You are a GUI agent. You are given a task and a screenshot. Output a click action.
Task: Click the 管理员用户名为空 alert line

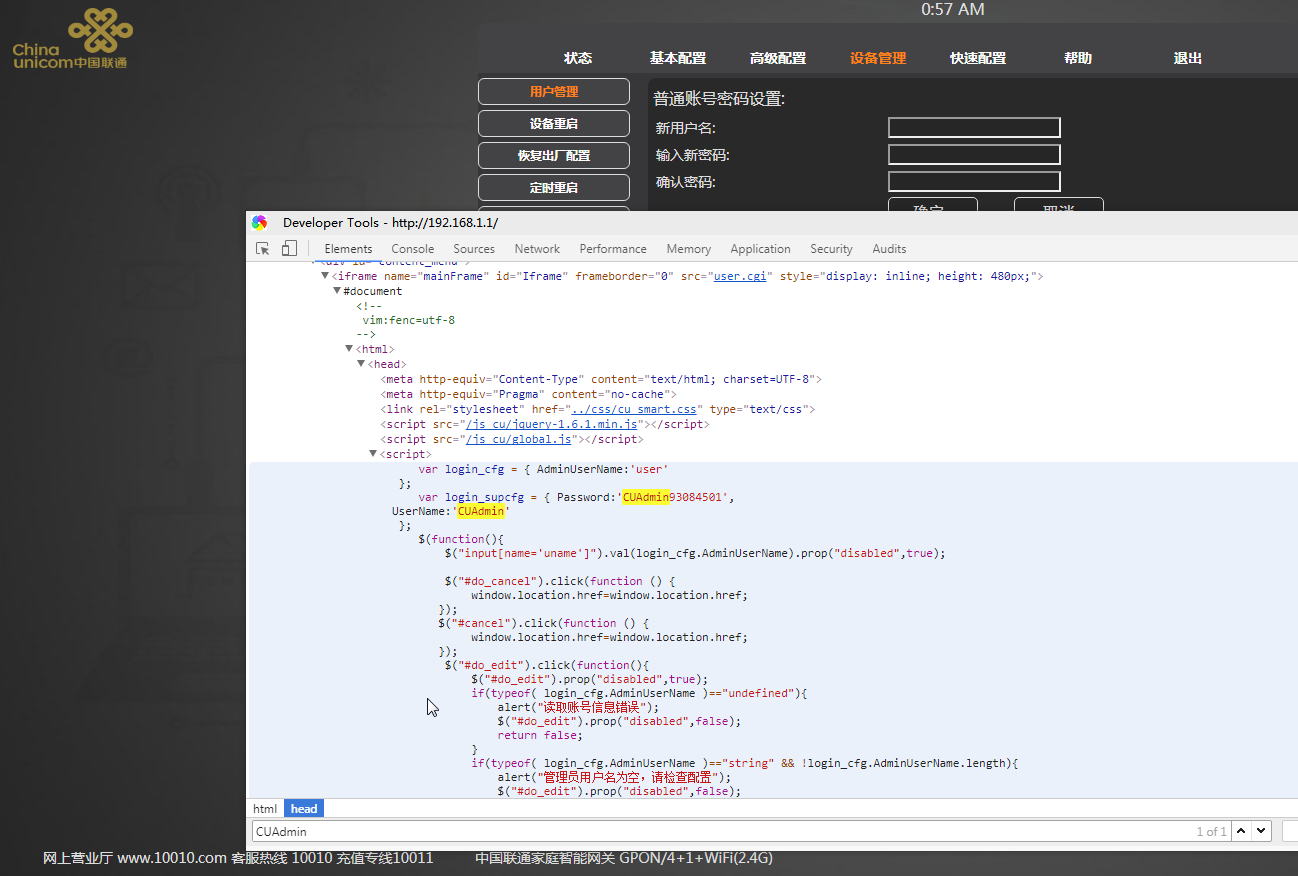[x=615, y=777]
